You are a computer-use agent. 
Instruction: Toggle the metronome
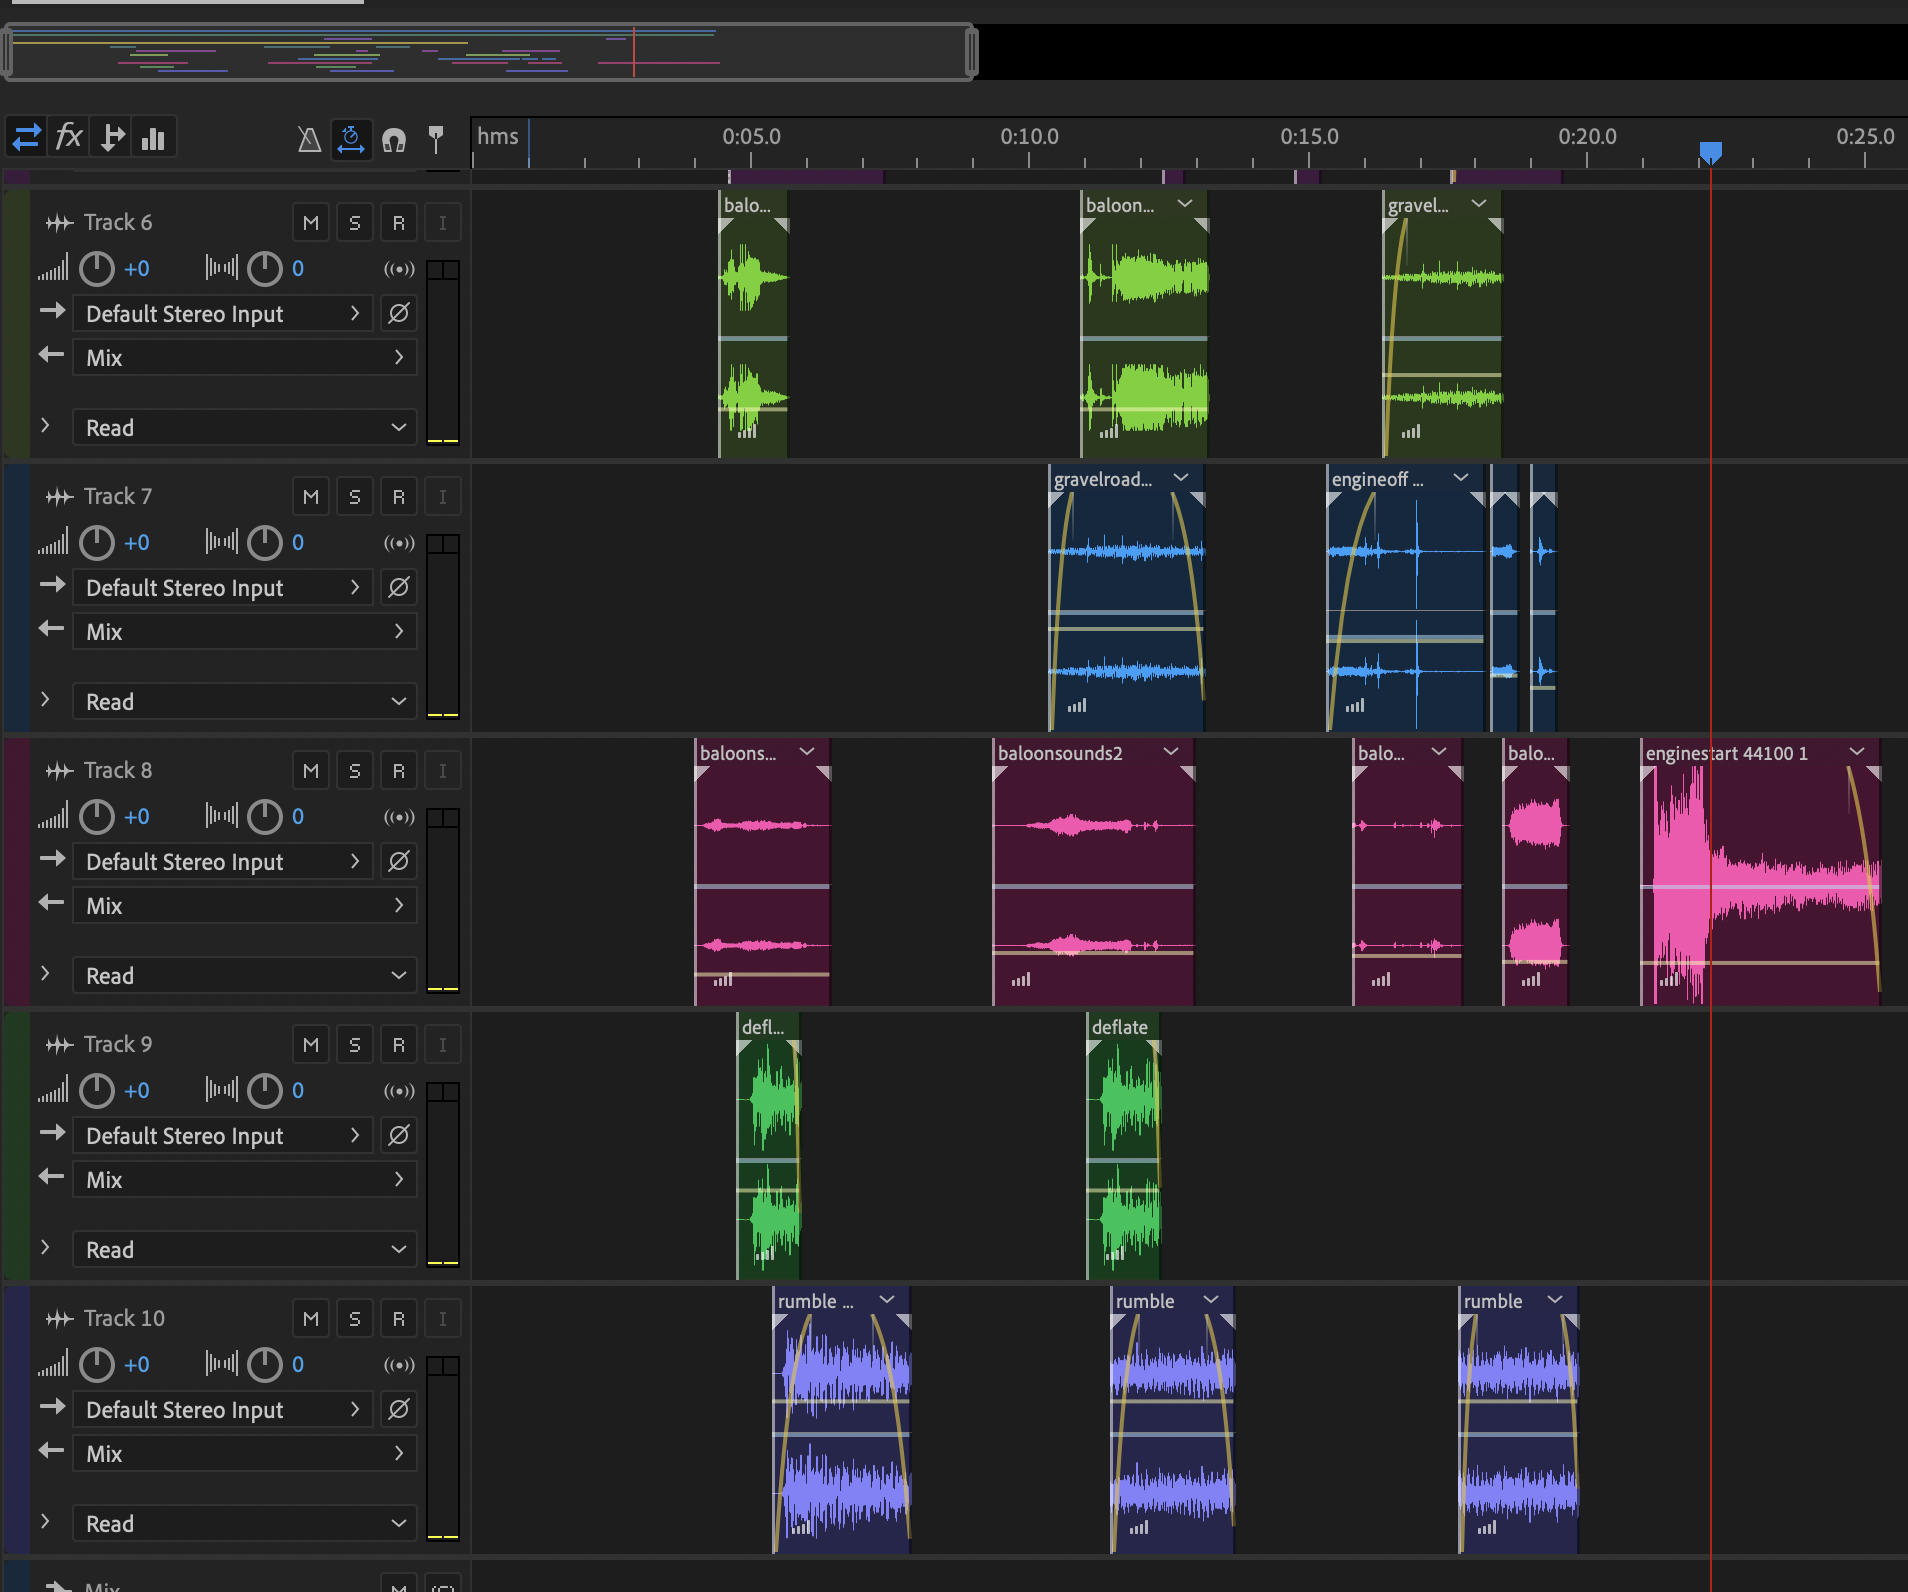309,139
